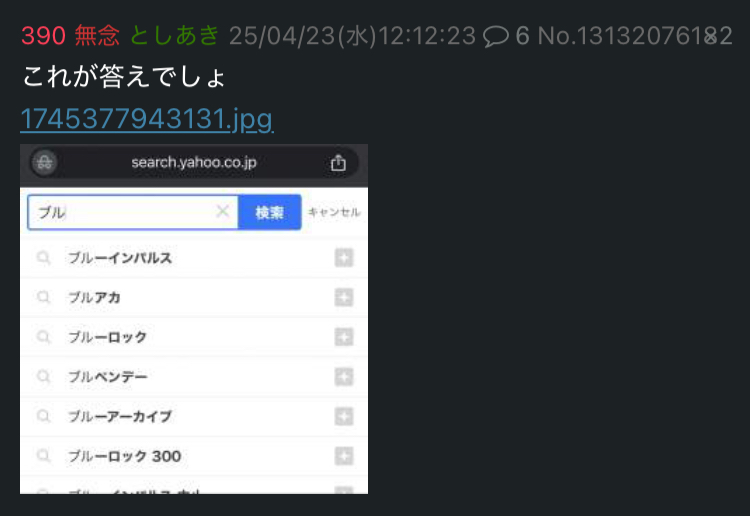This screenshot has width=750, height=516.
Task: Focus the search box containing ブル
Action: tap(133, 212)
